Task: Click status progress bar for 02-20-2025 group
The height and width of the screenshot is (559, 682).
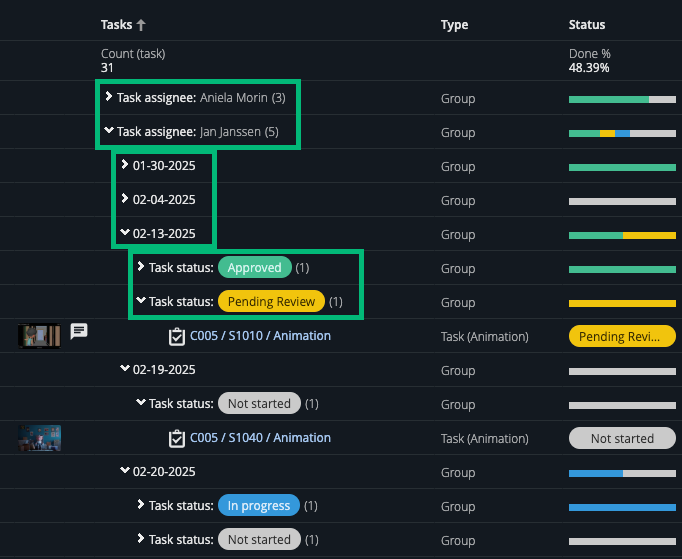Action: click(622, 473)
